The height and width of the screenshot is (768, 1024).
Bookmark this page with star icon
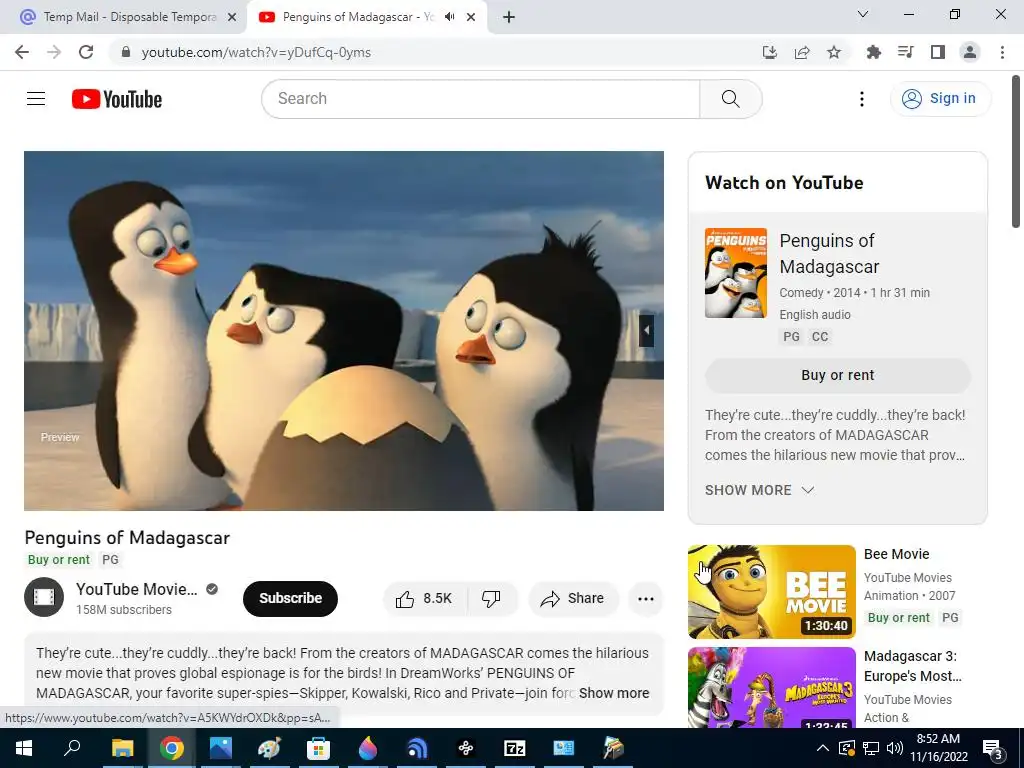coord(834,52)
